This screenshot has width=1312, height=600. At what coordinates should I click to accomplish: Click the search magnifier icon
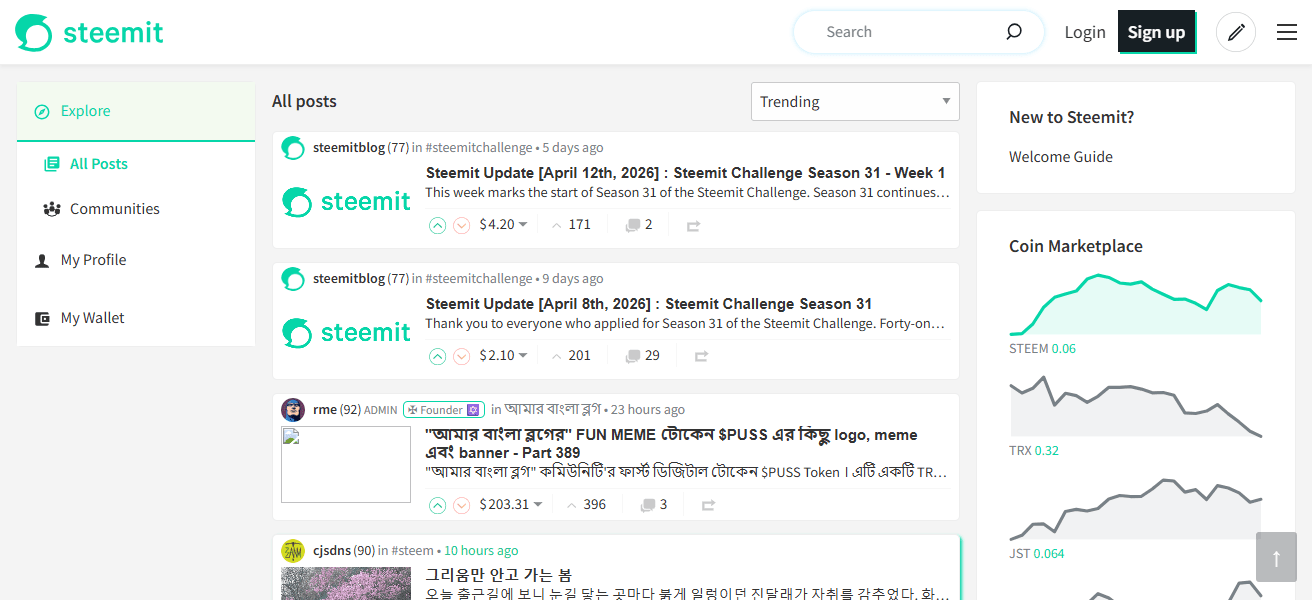pos(1014,32)
